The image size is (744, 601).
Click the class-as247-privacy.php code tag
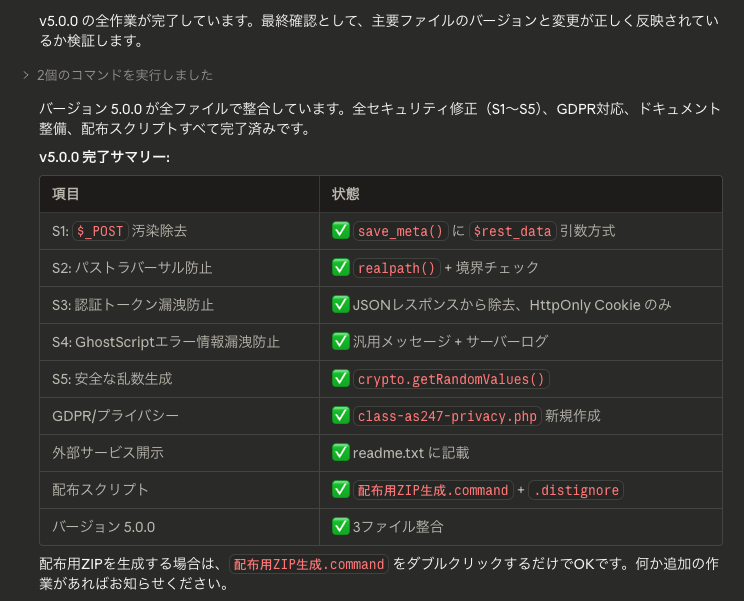coord(447,416)
